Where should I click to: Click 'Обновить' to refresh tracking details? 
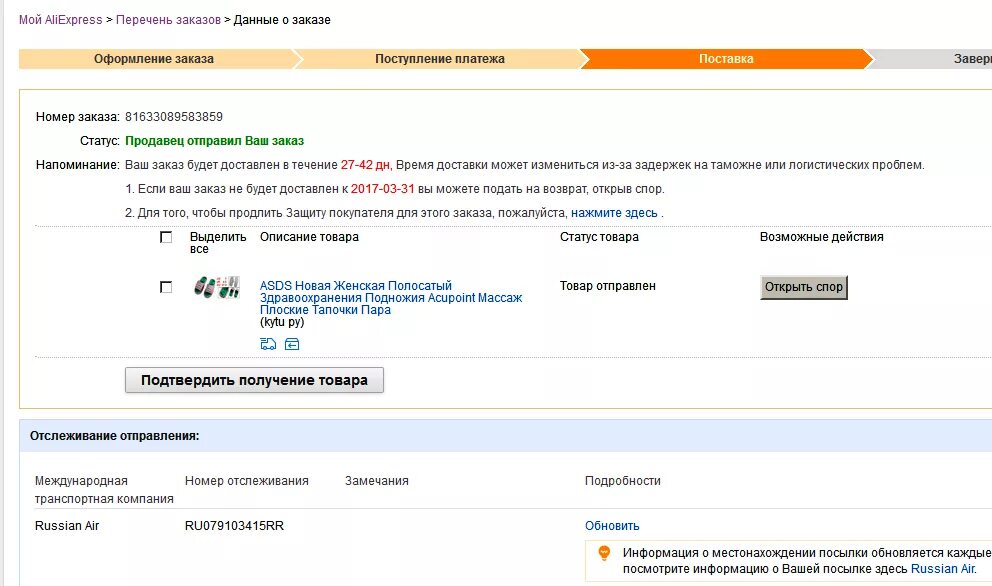pos(612,526)
